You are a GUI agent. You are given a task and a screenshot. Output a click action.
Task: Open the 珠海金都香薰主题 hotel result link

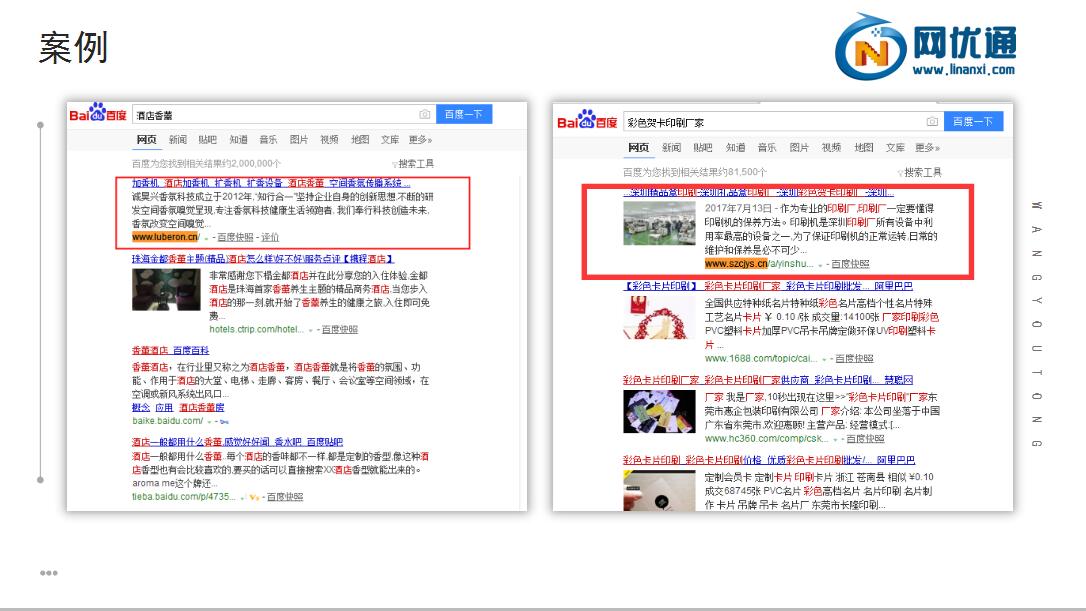pyautogui.click(x=262, y=259)
